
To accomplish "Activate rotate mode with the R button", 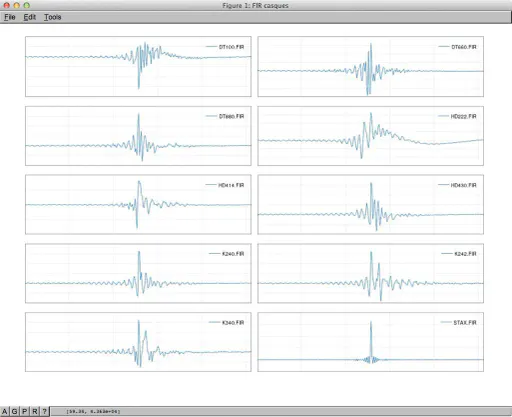I will pyautogui.click(x=35, y=411).
